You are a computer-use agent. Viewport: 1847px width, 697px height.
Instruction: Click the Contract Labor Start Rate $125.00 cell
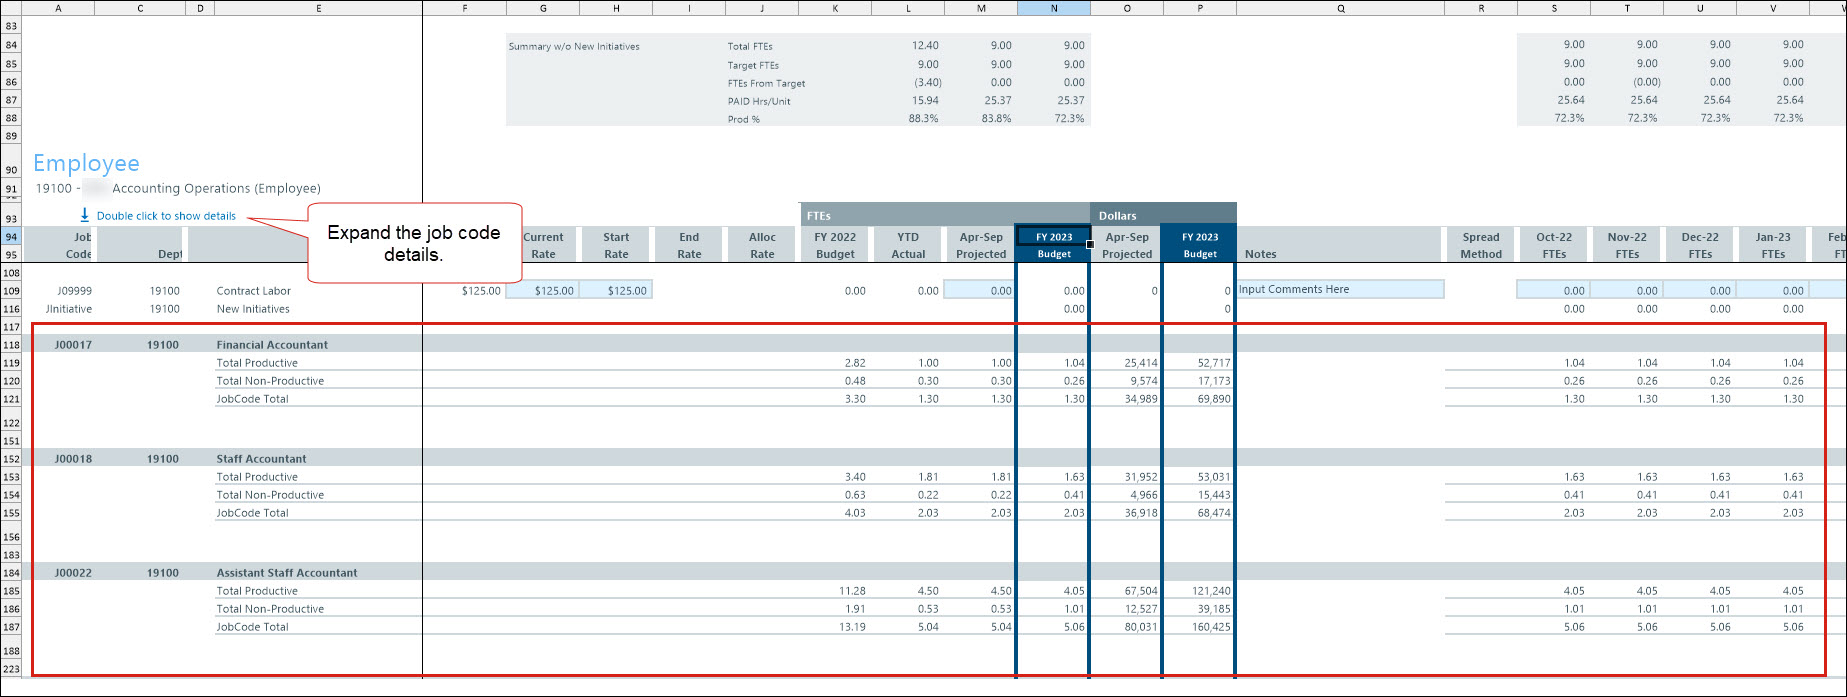[616, 291]
